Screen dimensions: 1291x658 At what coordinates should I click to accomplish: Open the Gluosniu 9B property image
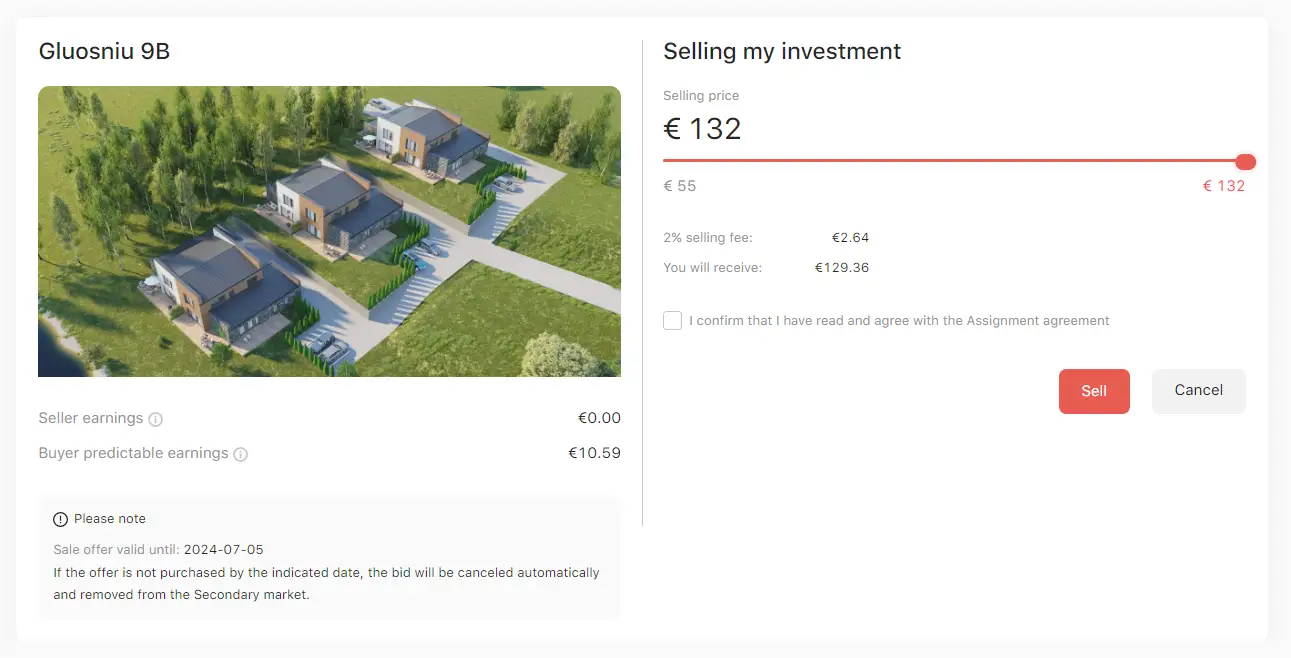click(329, 231)
